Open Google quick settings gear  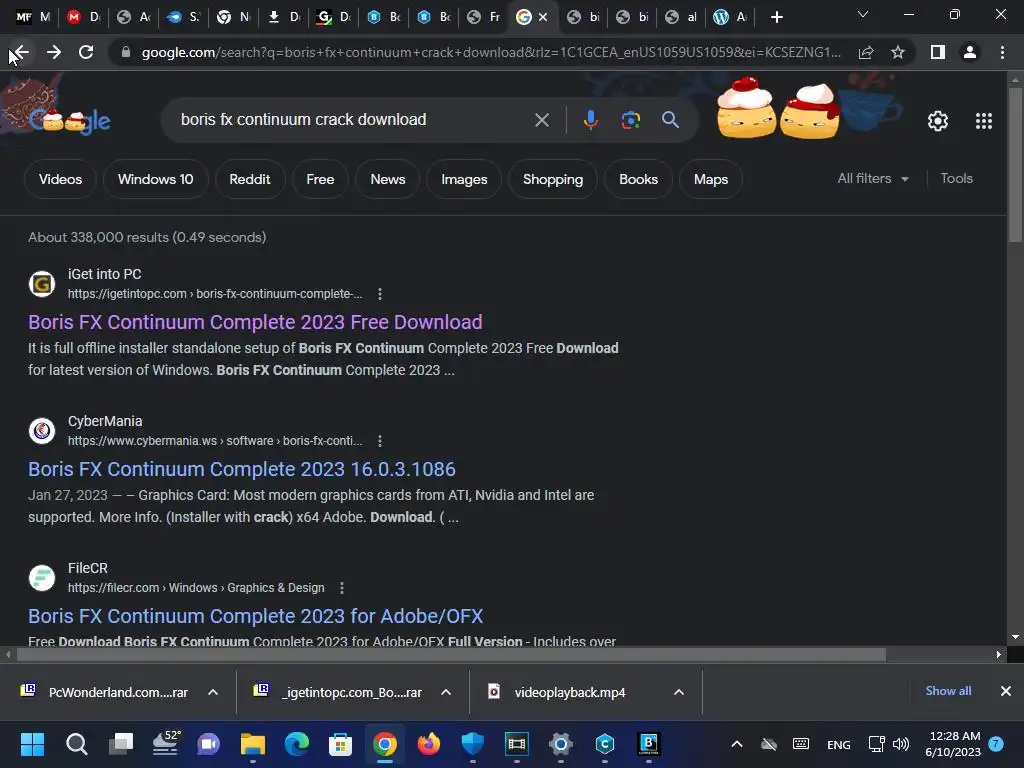click(x=938, y=121)
